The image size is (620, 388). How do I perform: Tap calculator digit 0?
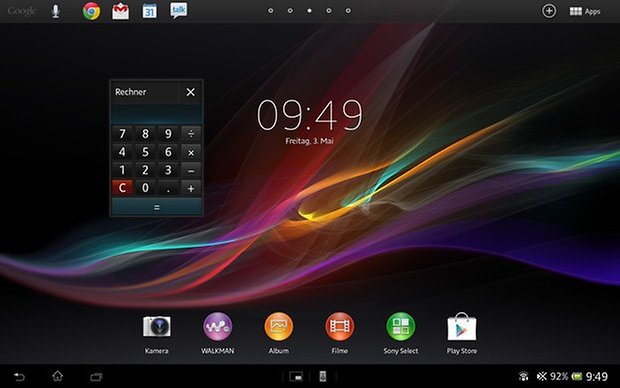(145, 188)
